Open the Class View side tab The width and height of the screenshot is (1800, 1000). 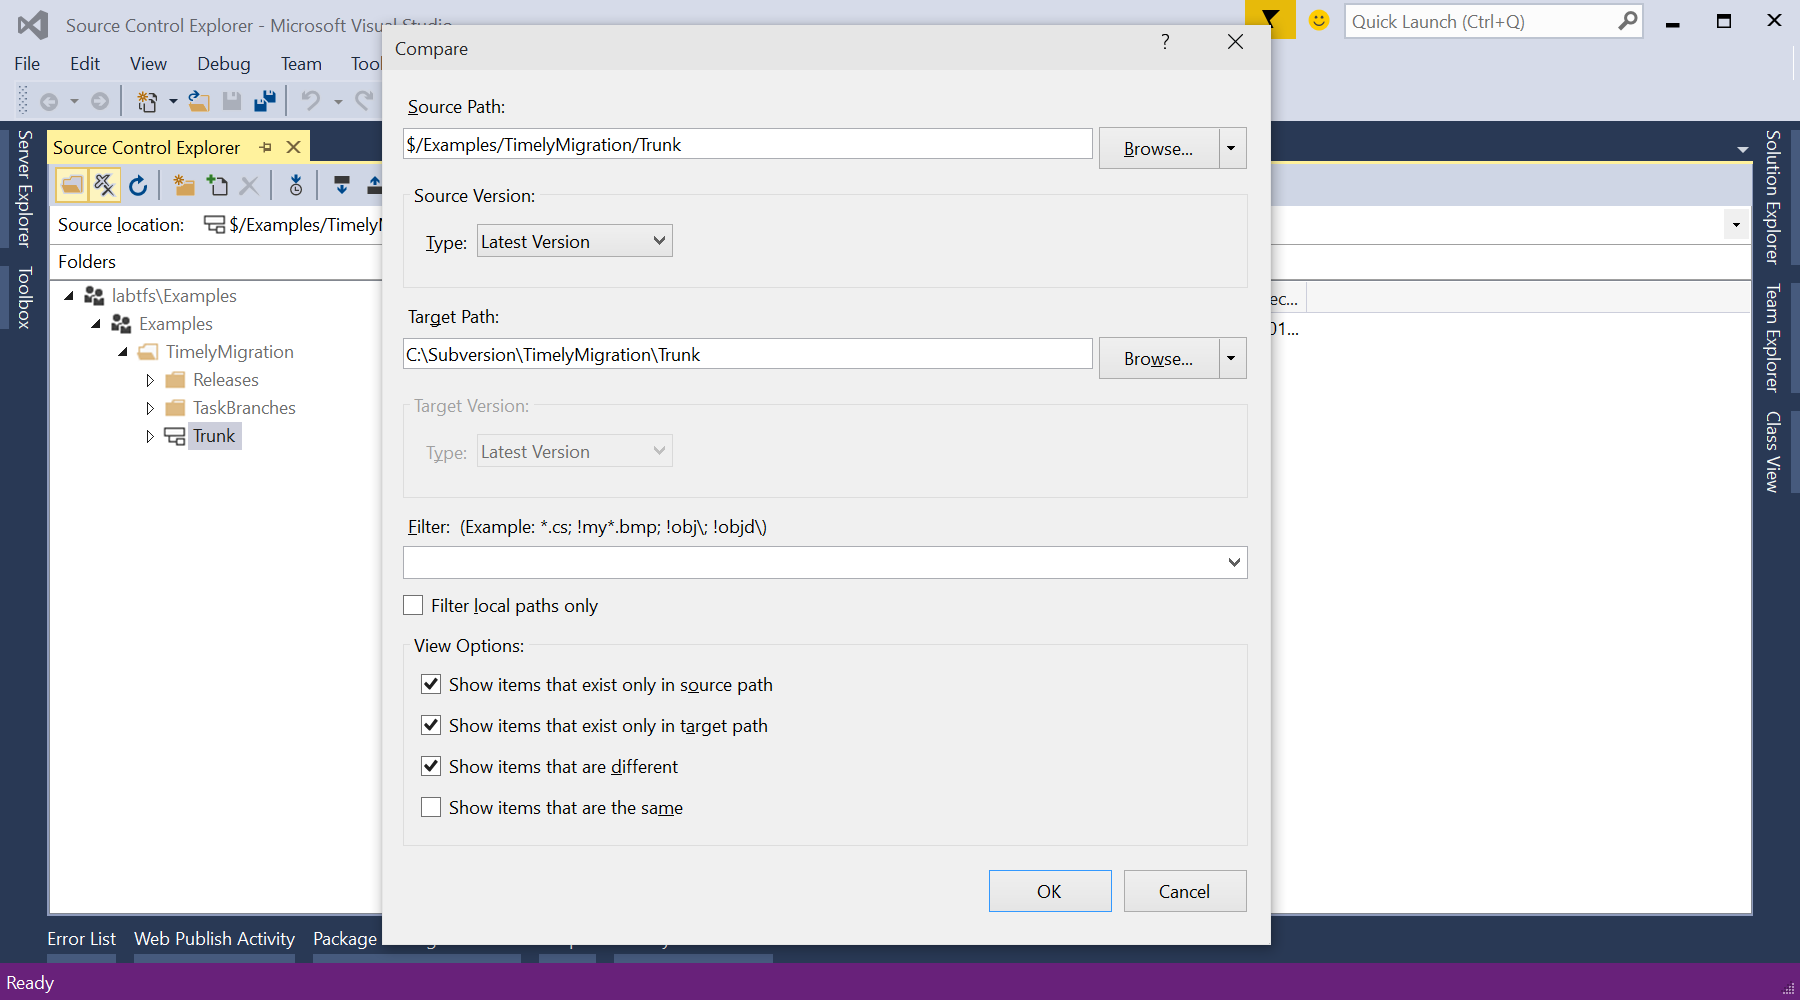(x=1772, y=452)
